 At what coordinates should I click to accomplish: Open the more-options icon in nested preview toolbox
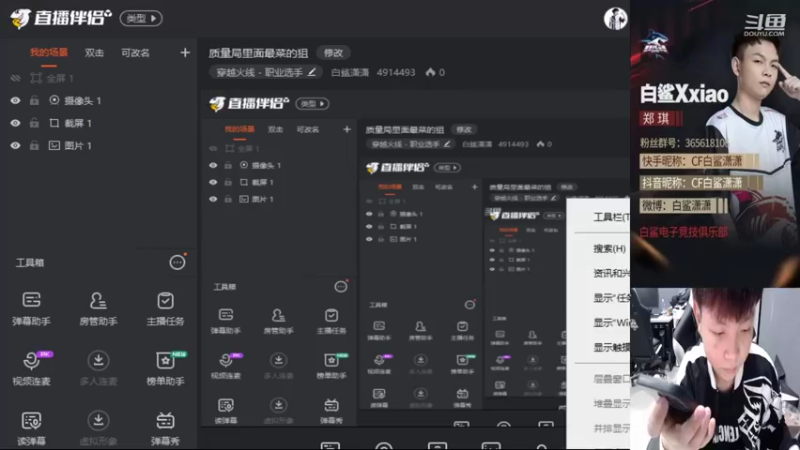(x=341, y=287)
